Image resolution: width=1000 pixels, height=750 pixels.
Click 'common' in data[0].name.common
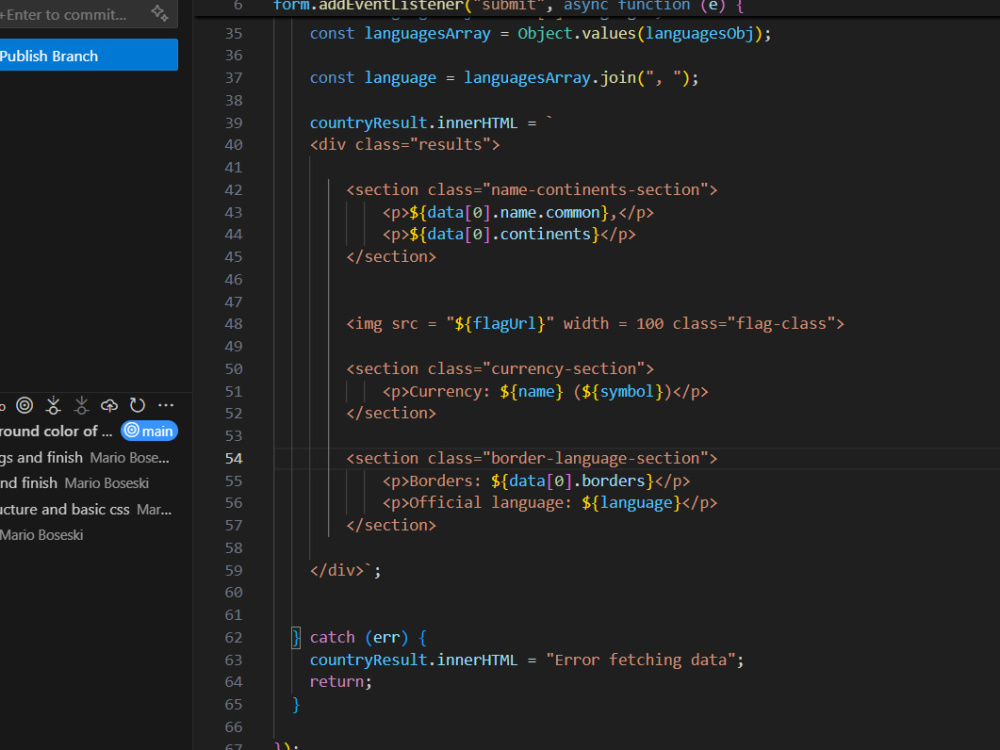click(573, 212)
